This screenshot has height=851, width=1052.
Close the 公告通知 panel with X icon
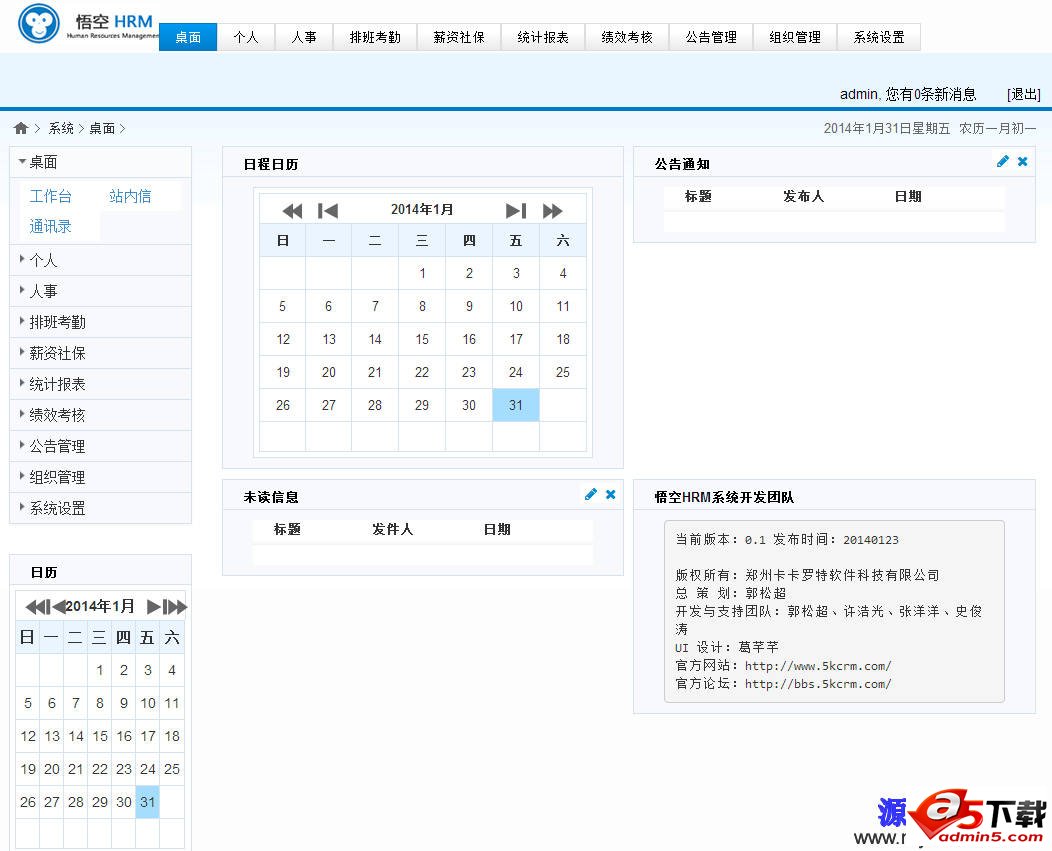1022,162
